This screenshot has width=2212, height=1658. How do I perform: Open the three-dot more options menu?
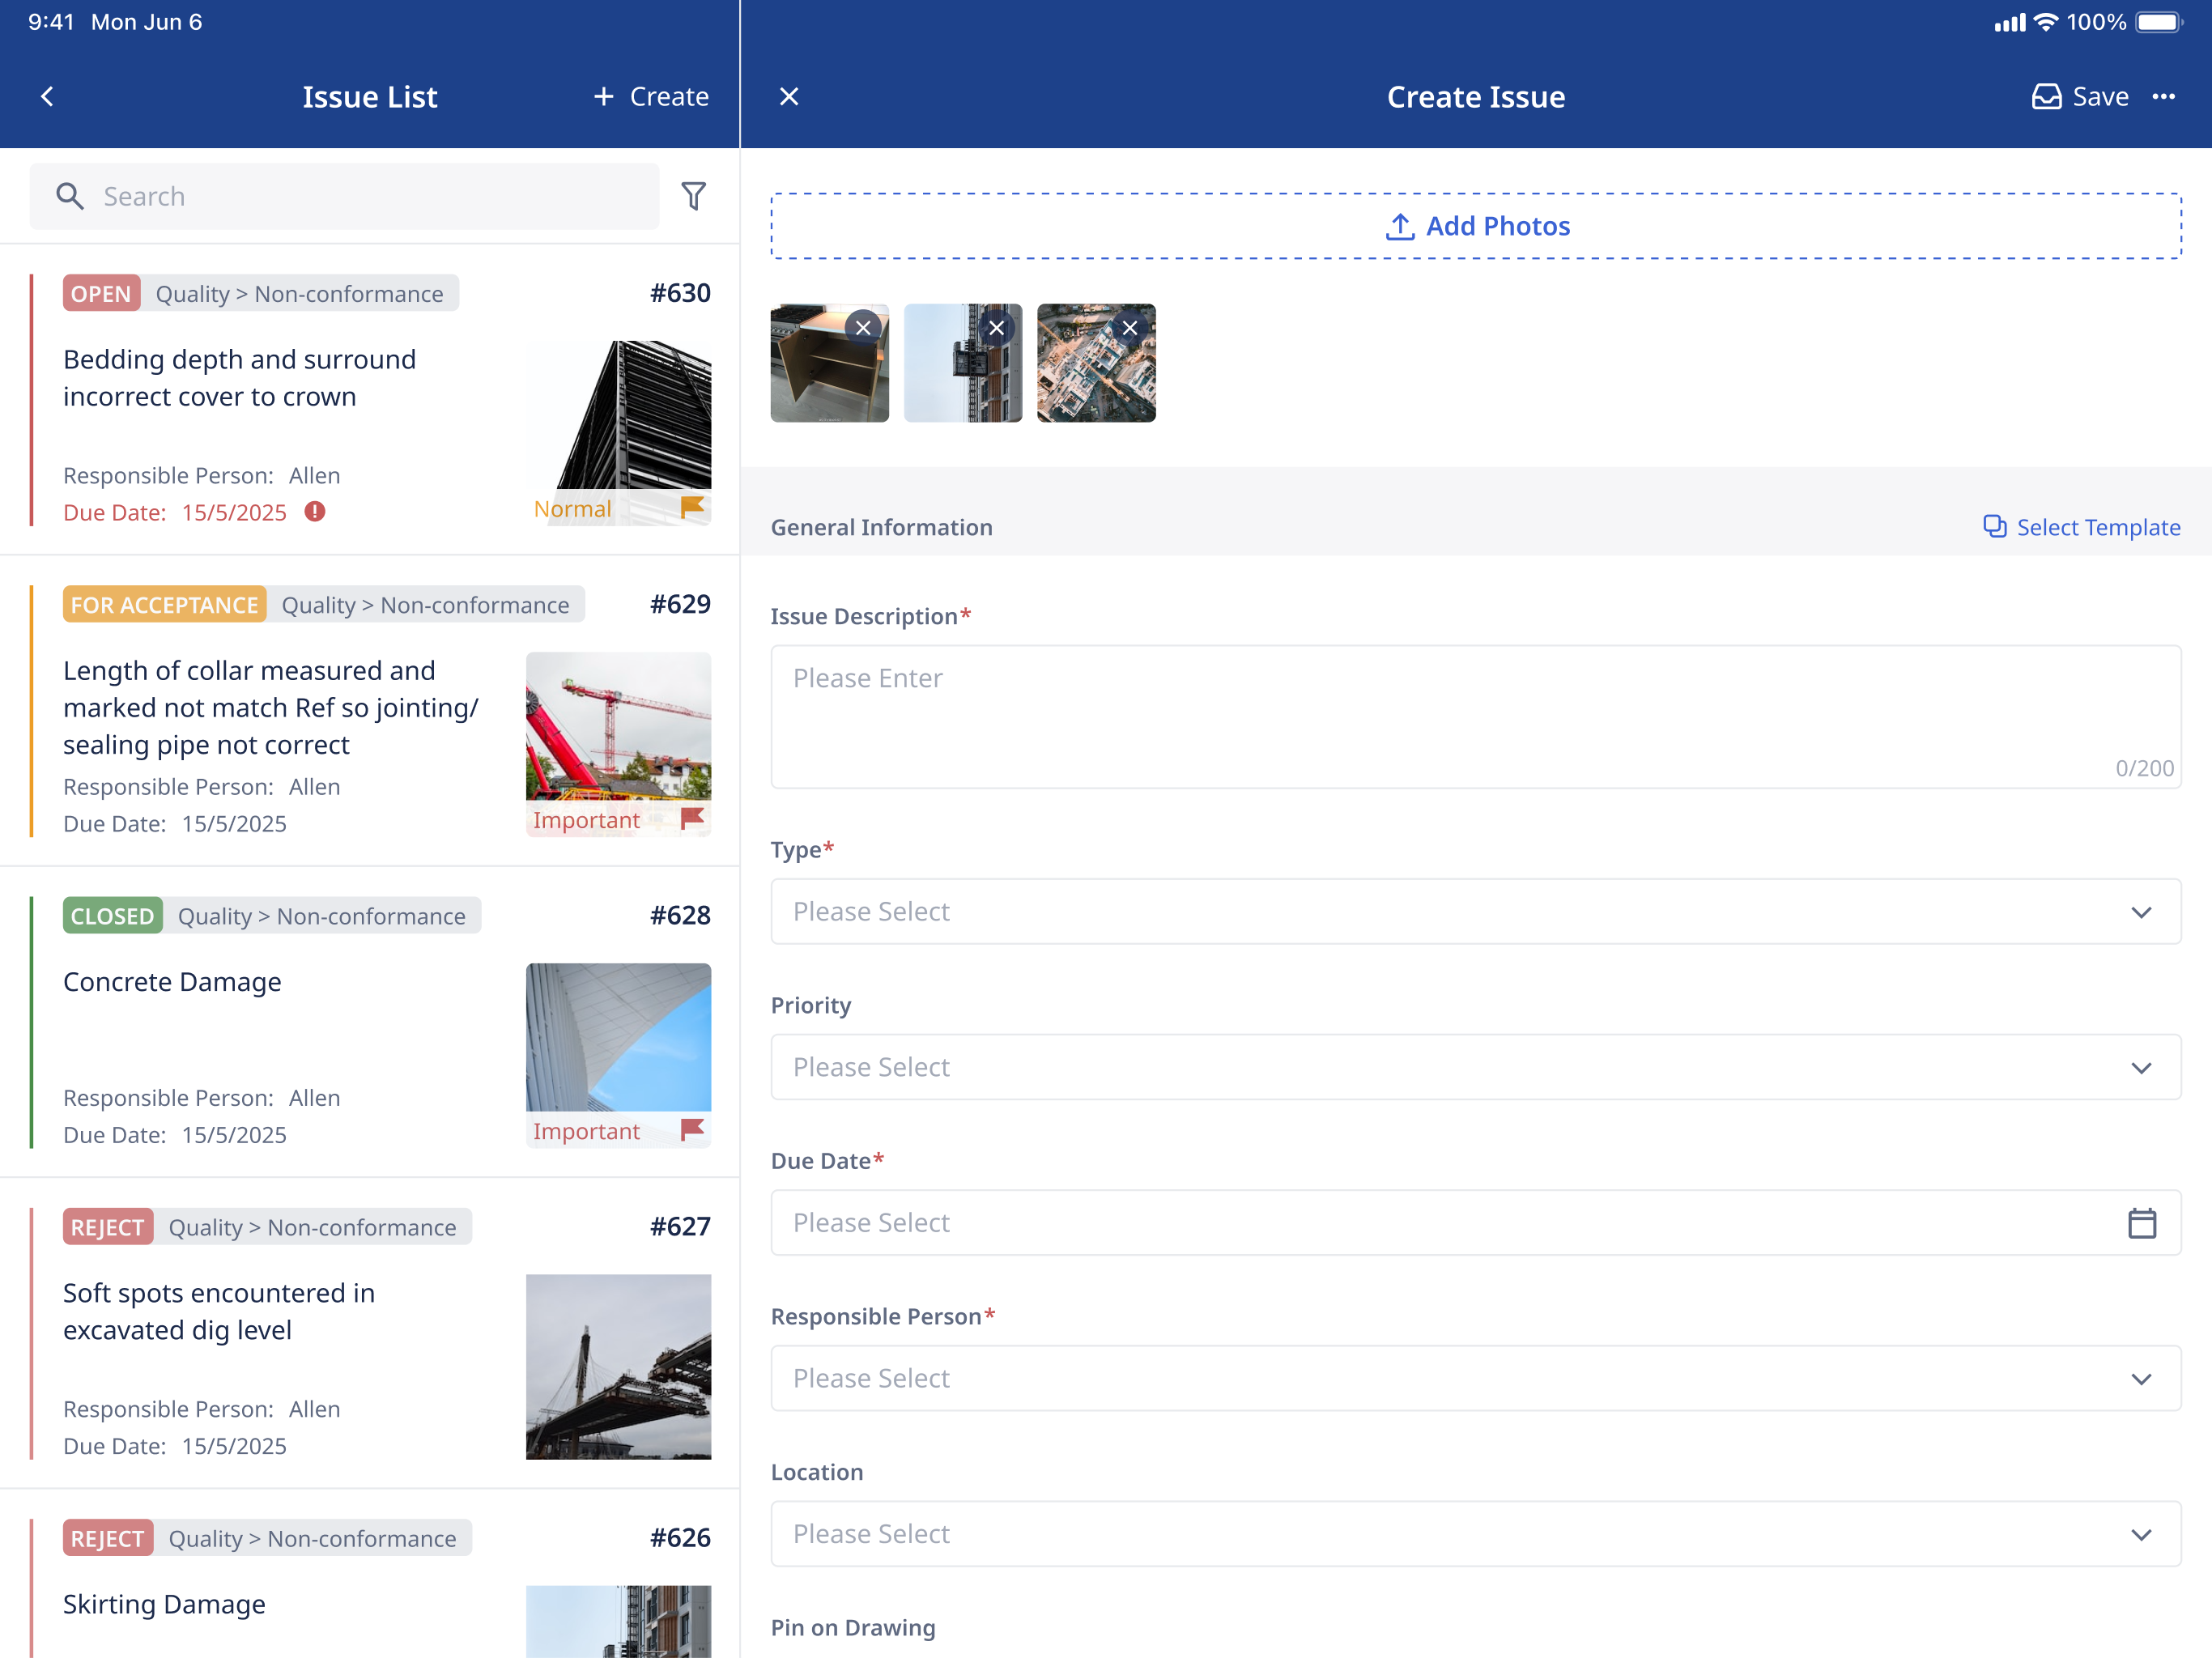click(2164, 96)
